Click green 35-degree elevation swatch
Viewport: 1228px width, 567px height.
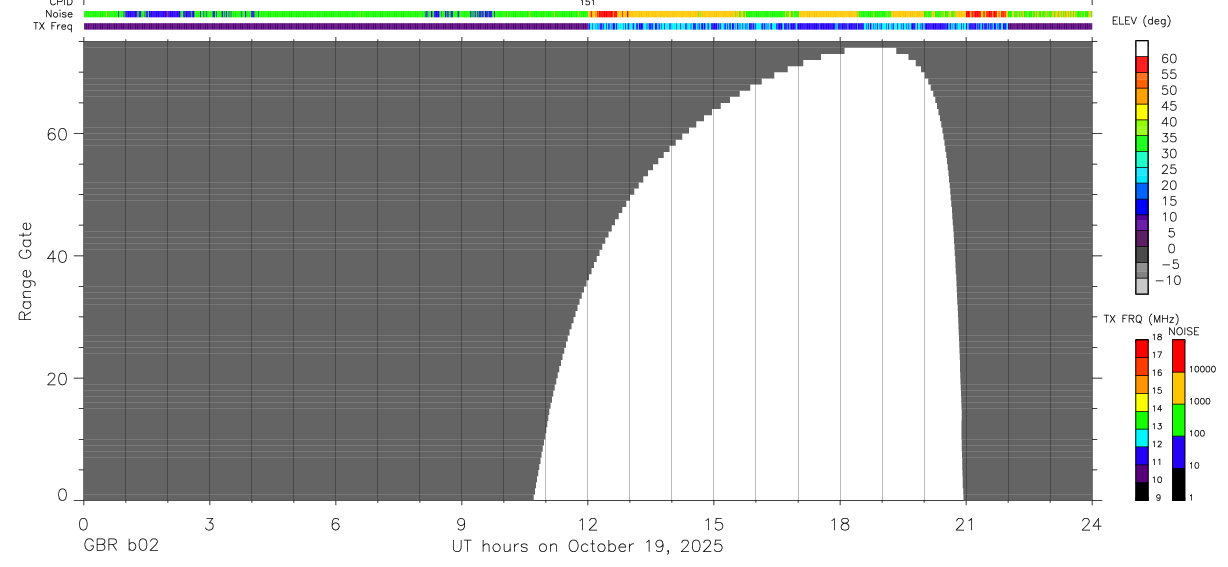(x=1142, y=143)
